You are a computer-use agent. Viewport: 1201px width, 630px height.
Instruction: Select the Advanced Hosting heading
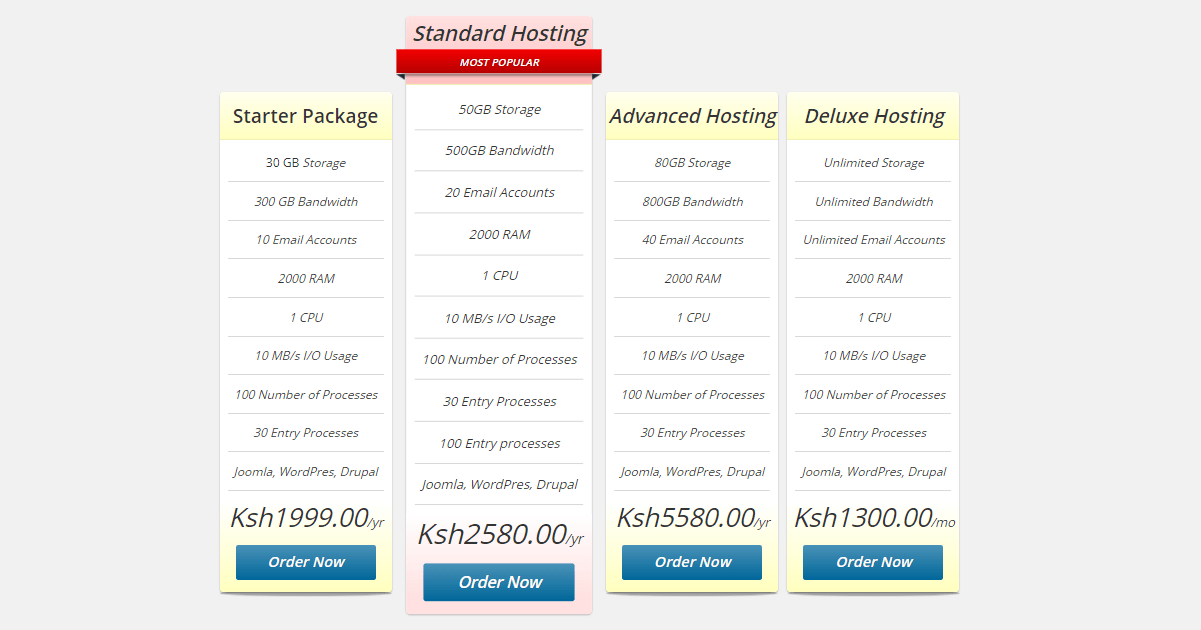pos(692,116)
